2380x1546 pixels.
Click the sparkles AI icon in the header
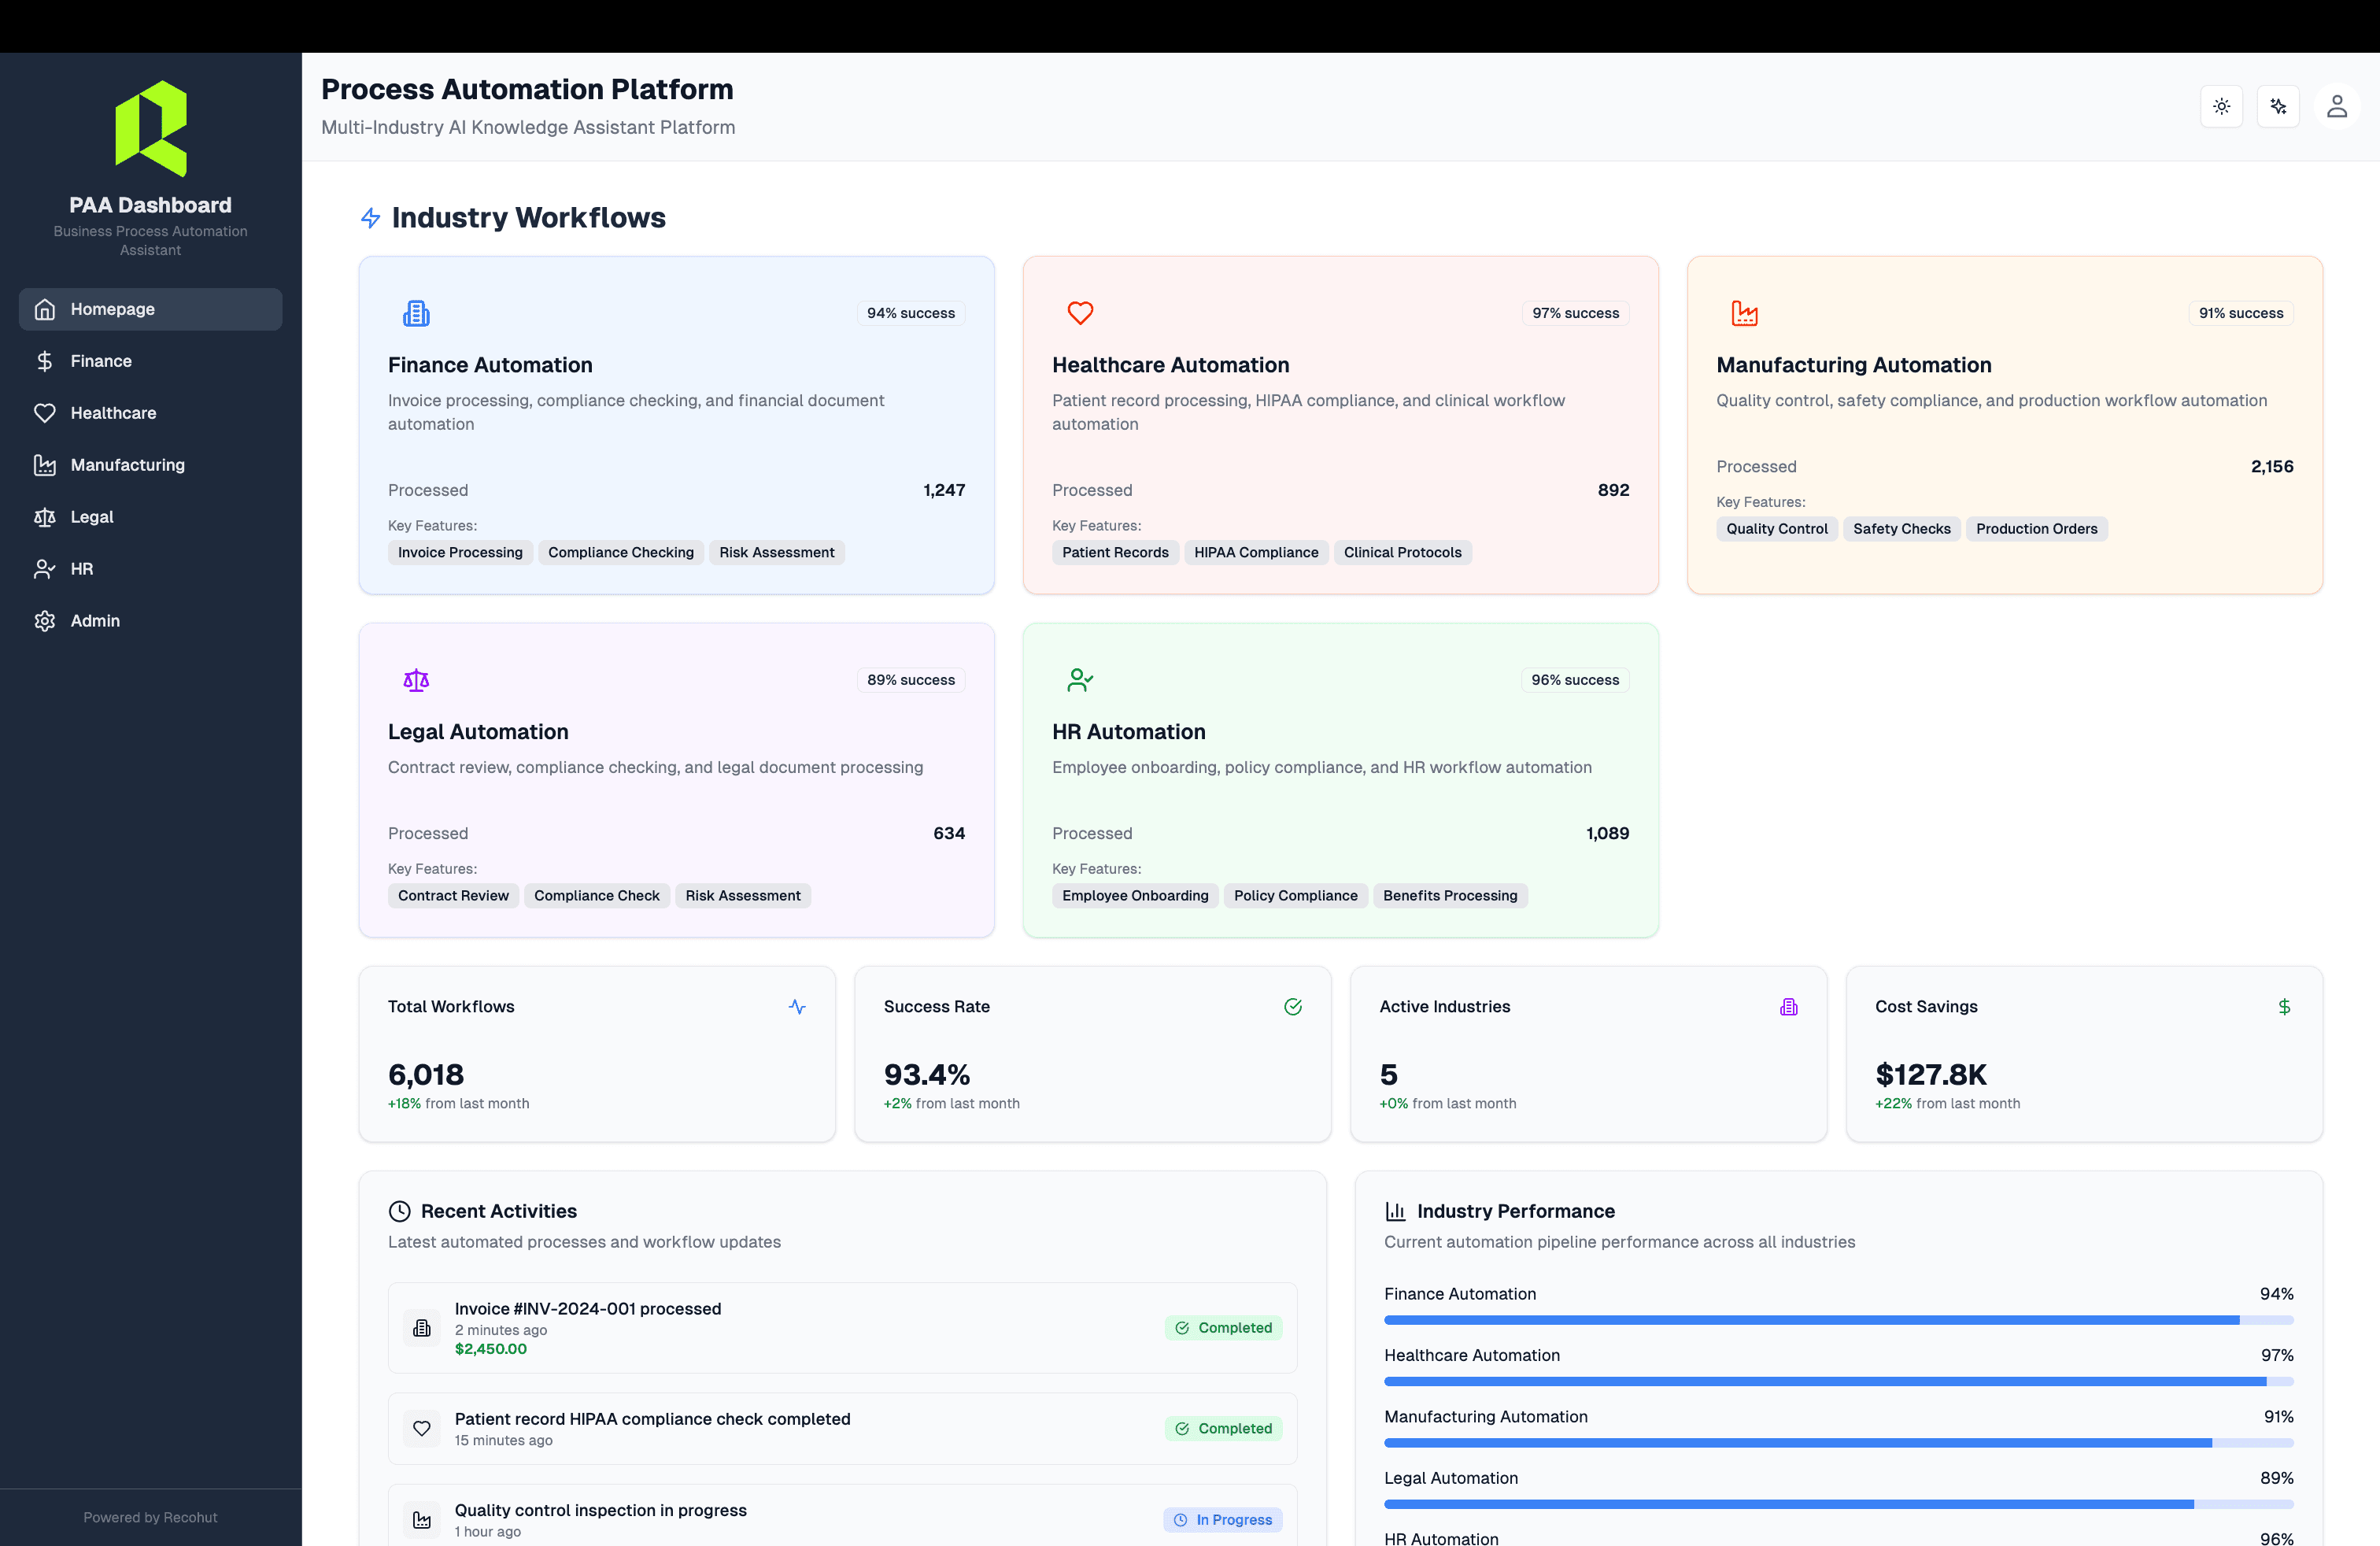click(2279, 106)
